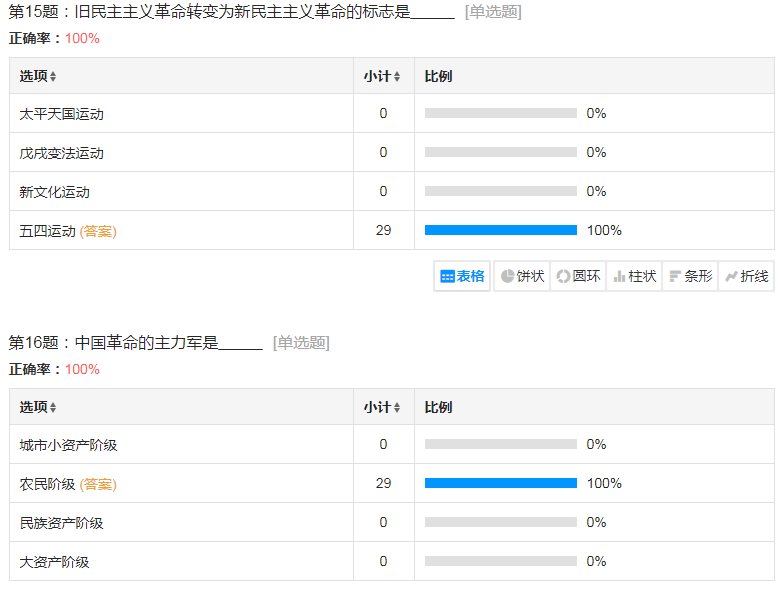Viewport: 782px width, 590px height.
Task: Sort question 15 by 小计 column arrows
Action: [x=397, y=77]
